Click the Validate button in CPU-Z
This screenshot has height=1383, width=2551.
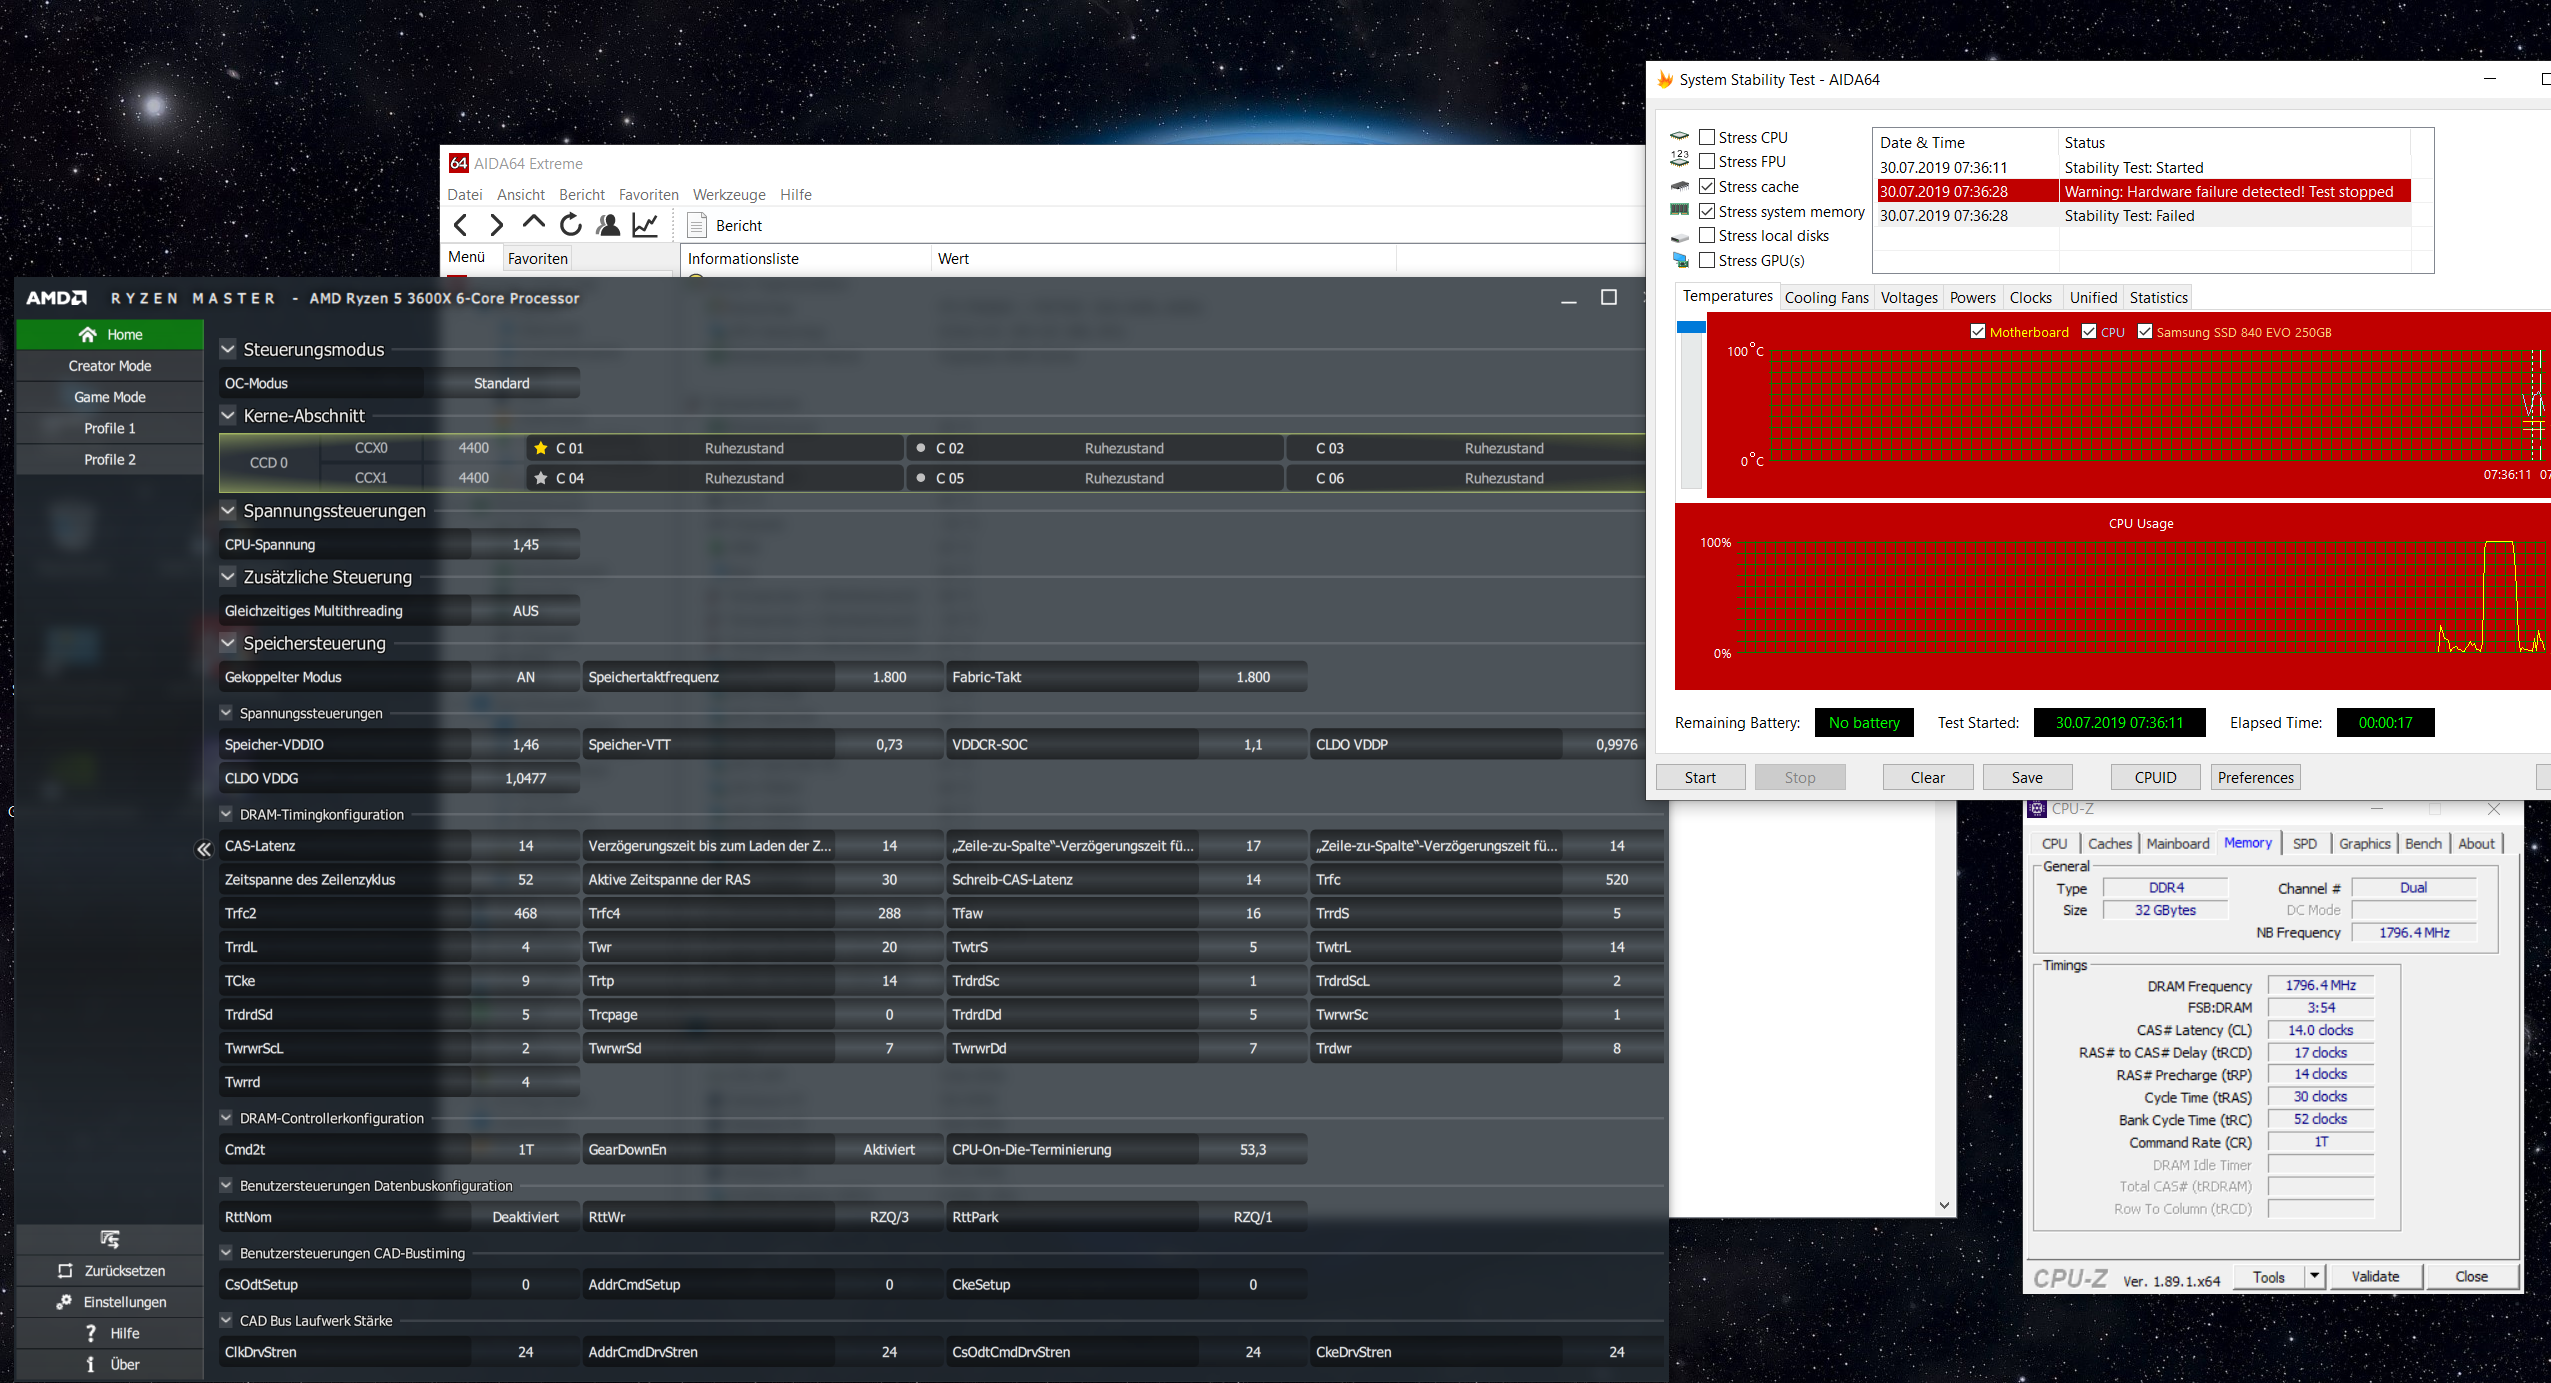click(x=2374, y=1276)
